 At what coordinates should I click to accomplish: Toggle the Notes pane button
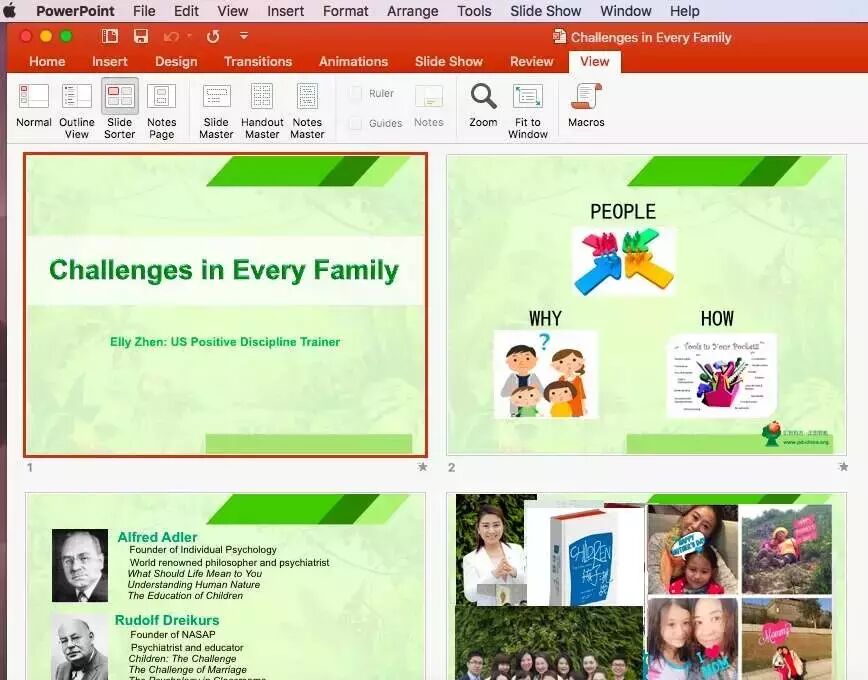[x=429, y=106]
